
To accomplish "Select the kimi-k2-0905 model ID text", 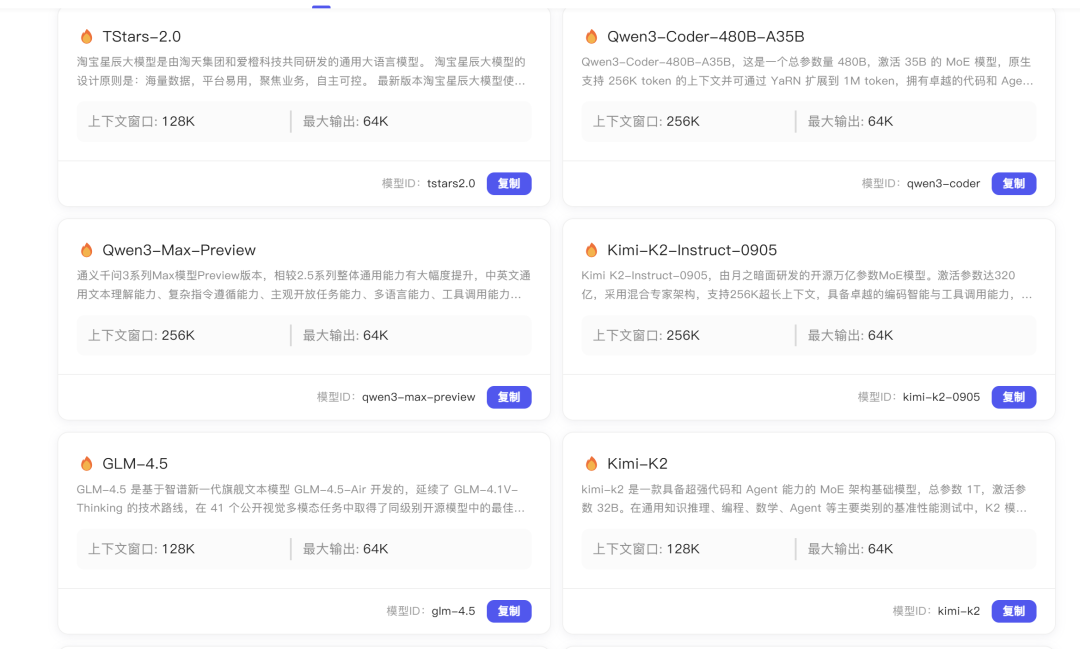I will (942, 397).
